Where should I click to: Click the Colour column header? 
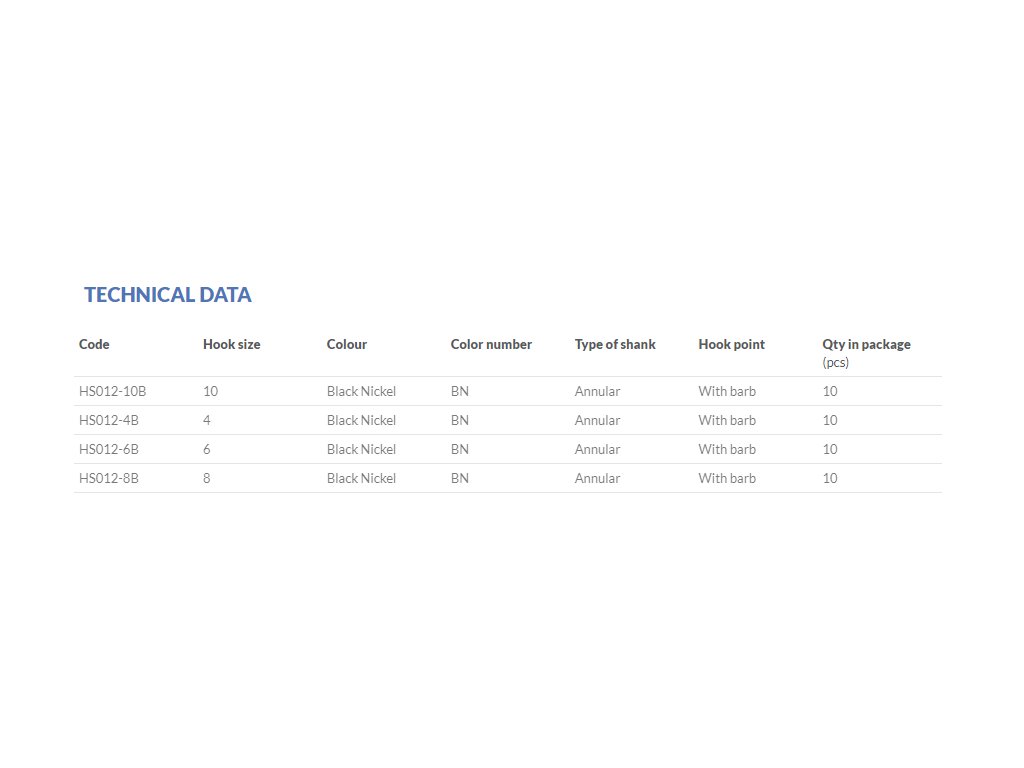(x=347, y=344)
